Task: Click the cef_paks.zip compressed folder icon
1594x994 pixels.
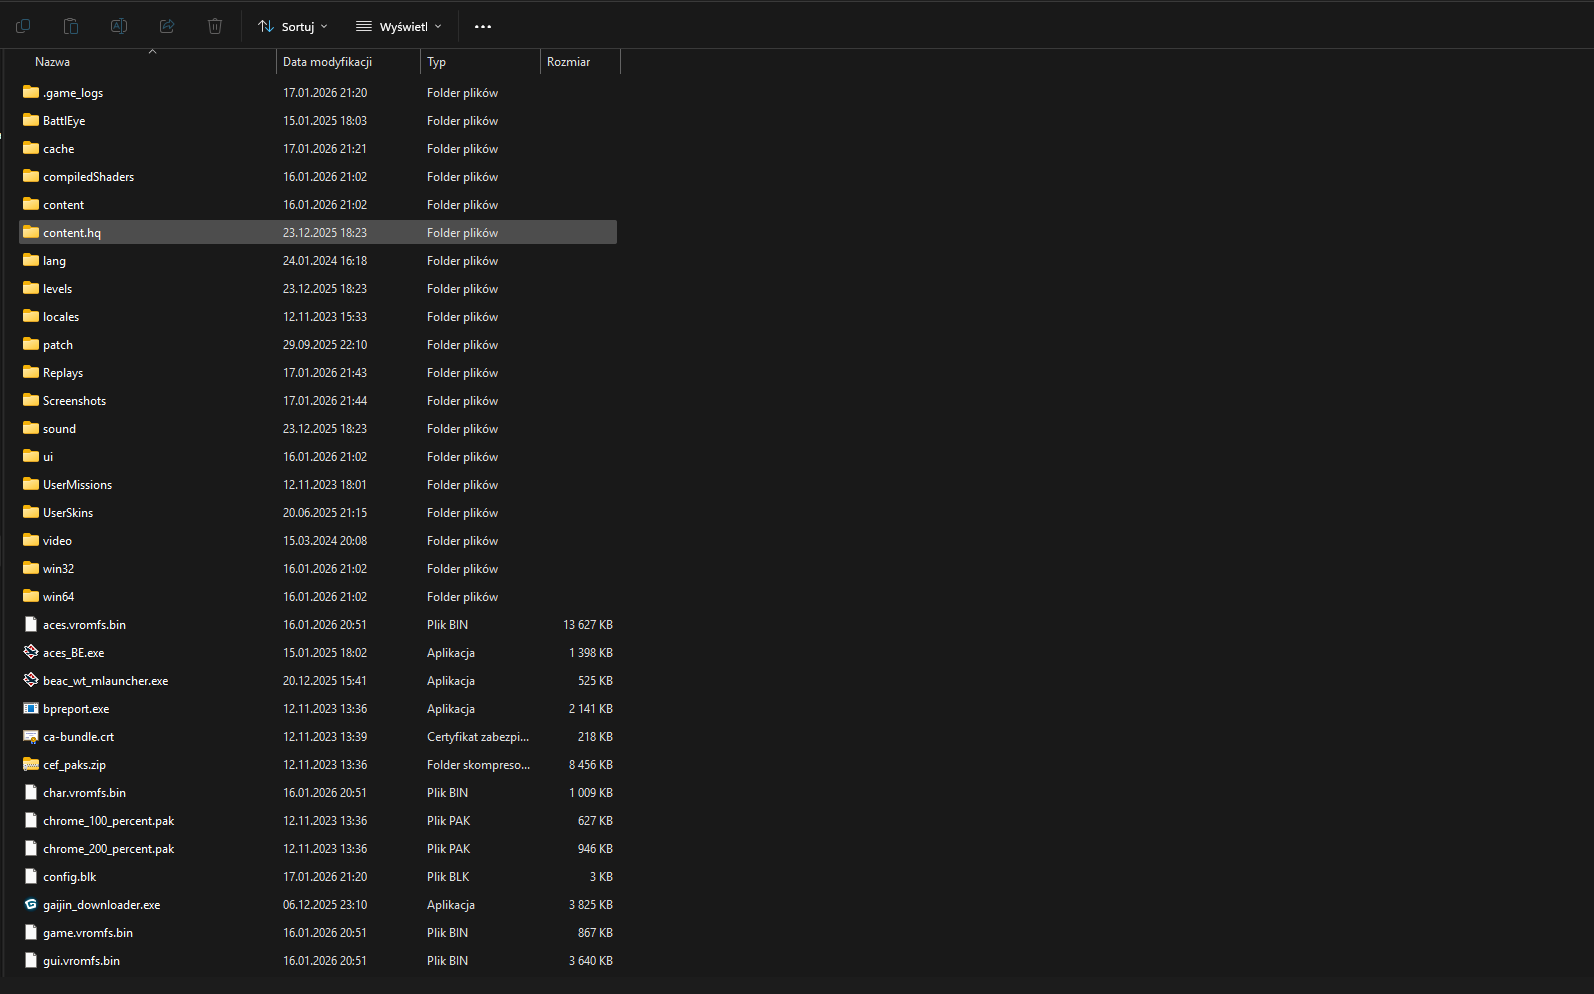Action: [31, 764]
